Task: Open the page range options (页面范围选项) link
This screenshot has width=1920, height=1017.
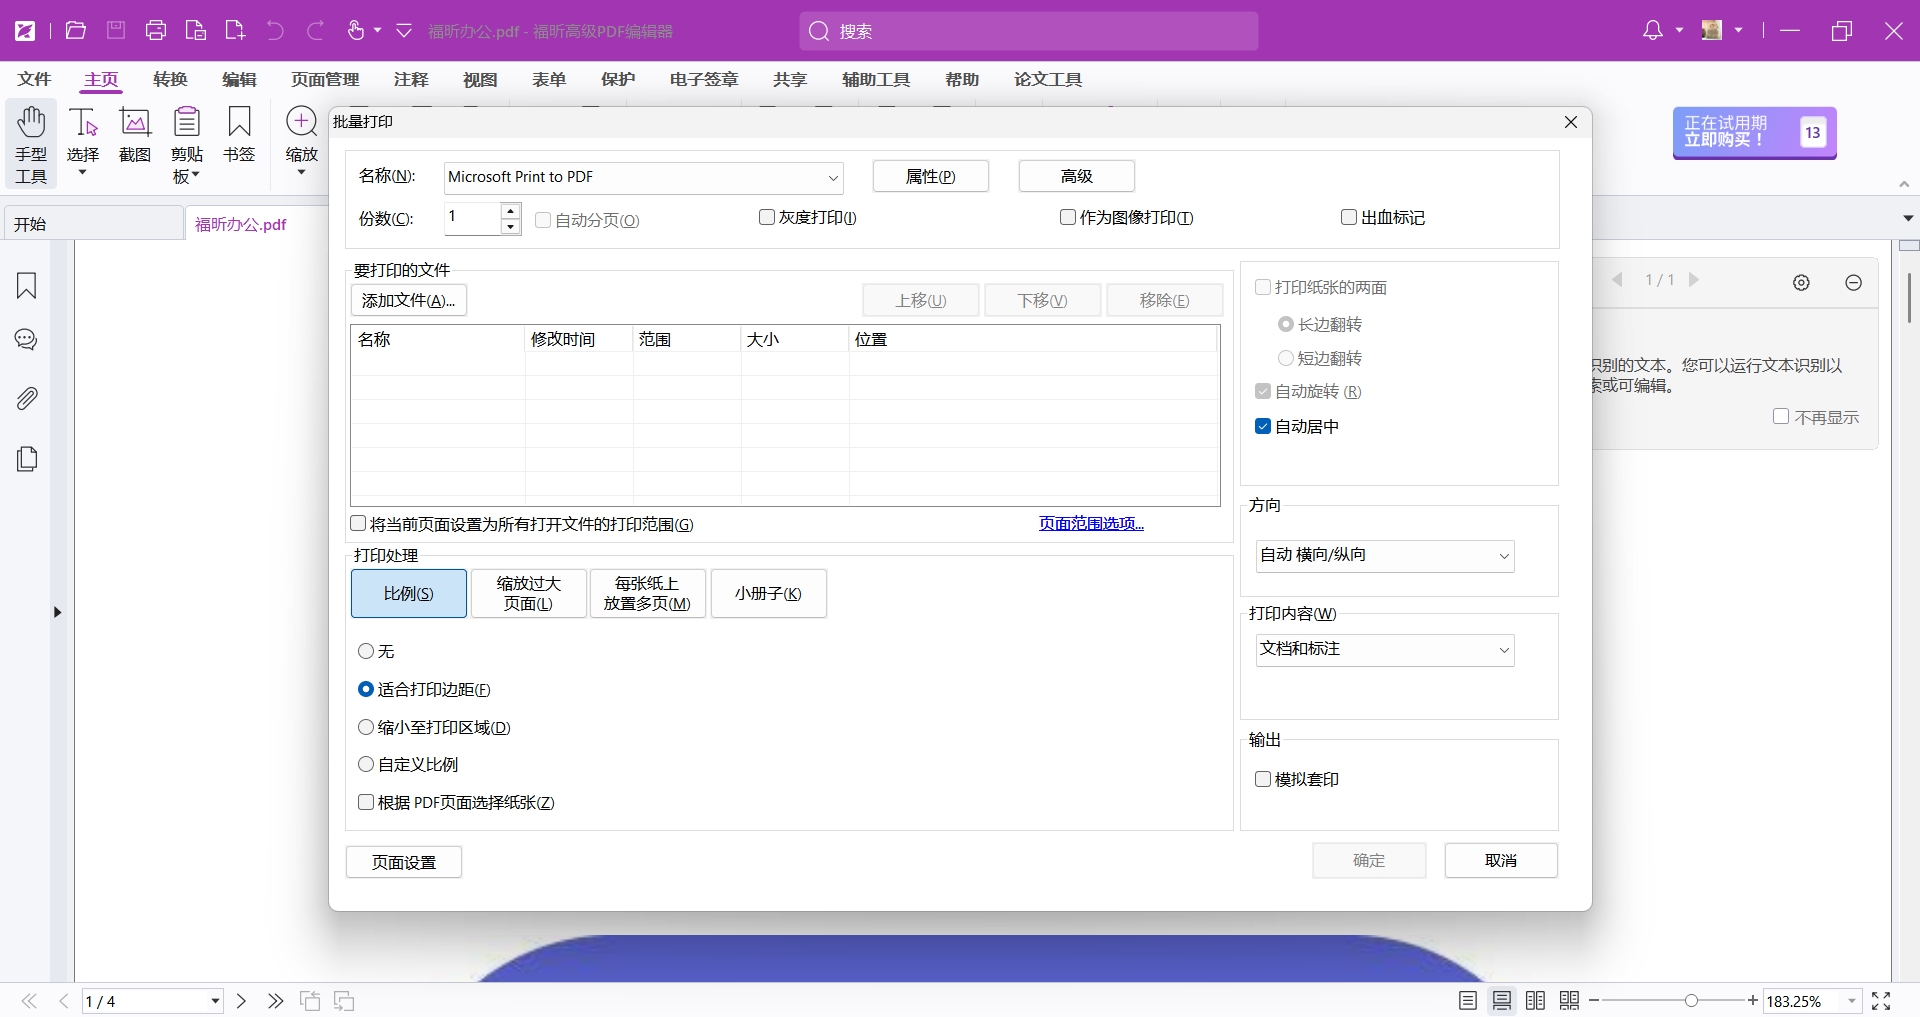Action: (1091, 524)
